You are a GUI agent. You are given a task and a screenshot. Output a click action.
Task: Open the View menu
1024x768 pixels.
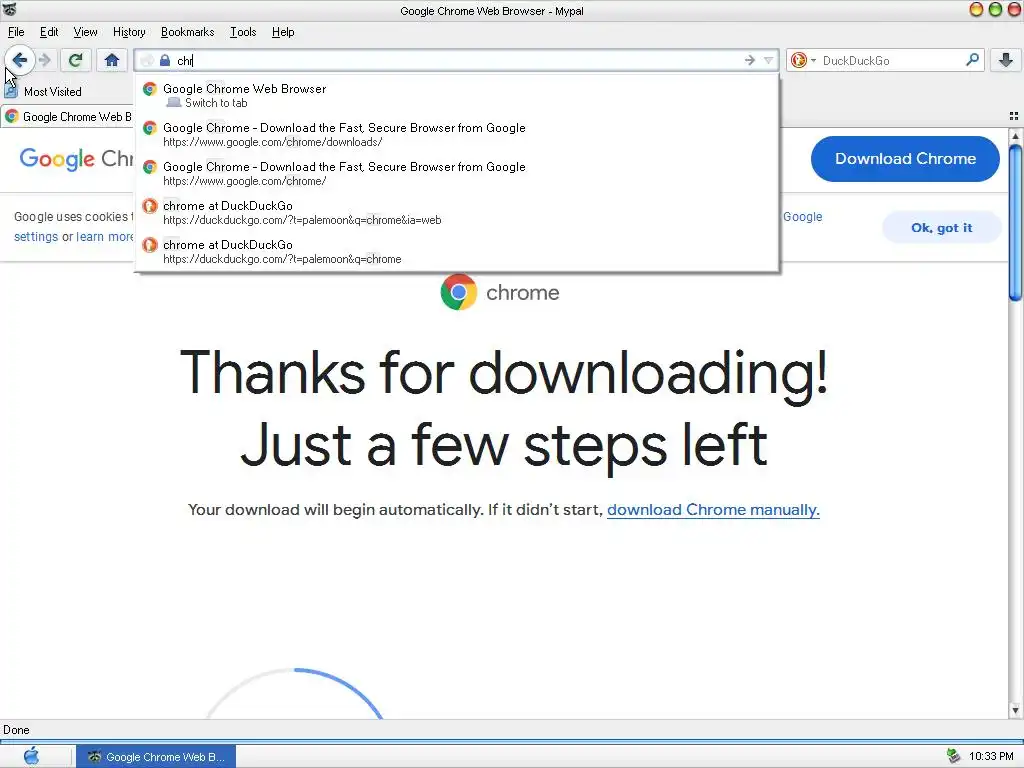pyautogui.click(x=85, y=32)
